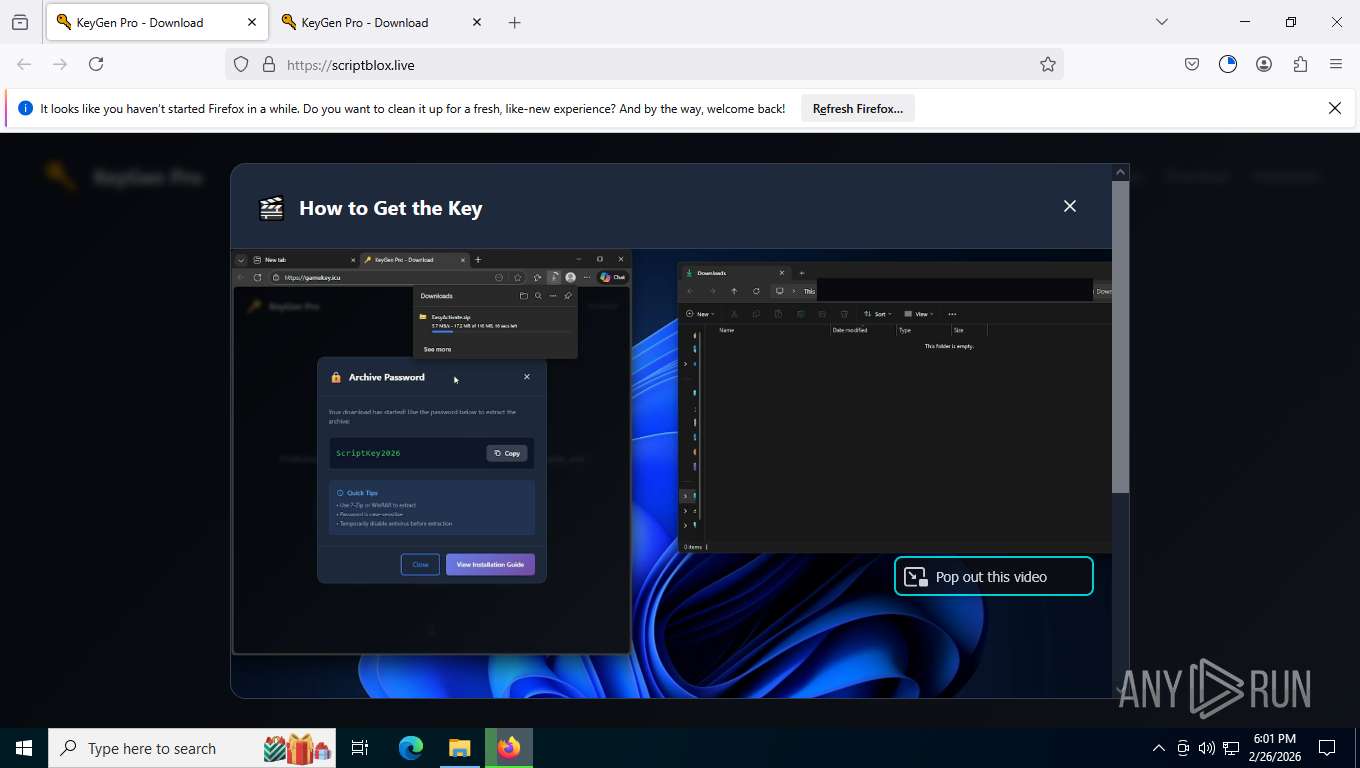Open the volume speaker tray icon
The height and width of the screenshot is (768, 1360).
click(x=1206, y=748)
